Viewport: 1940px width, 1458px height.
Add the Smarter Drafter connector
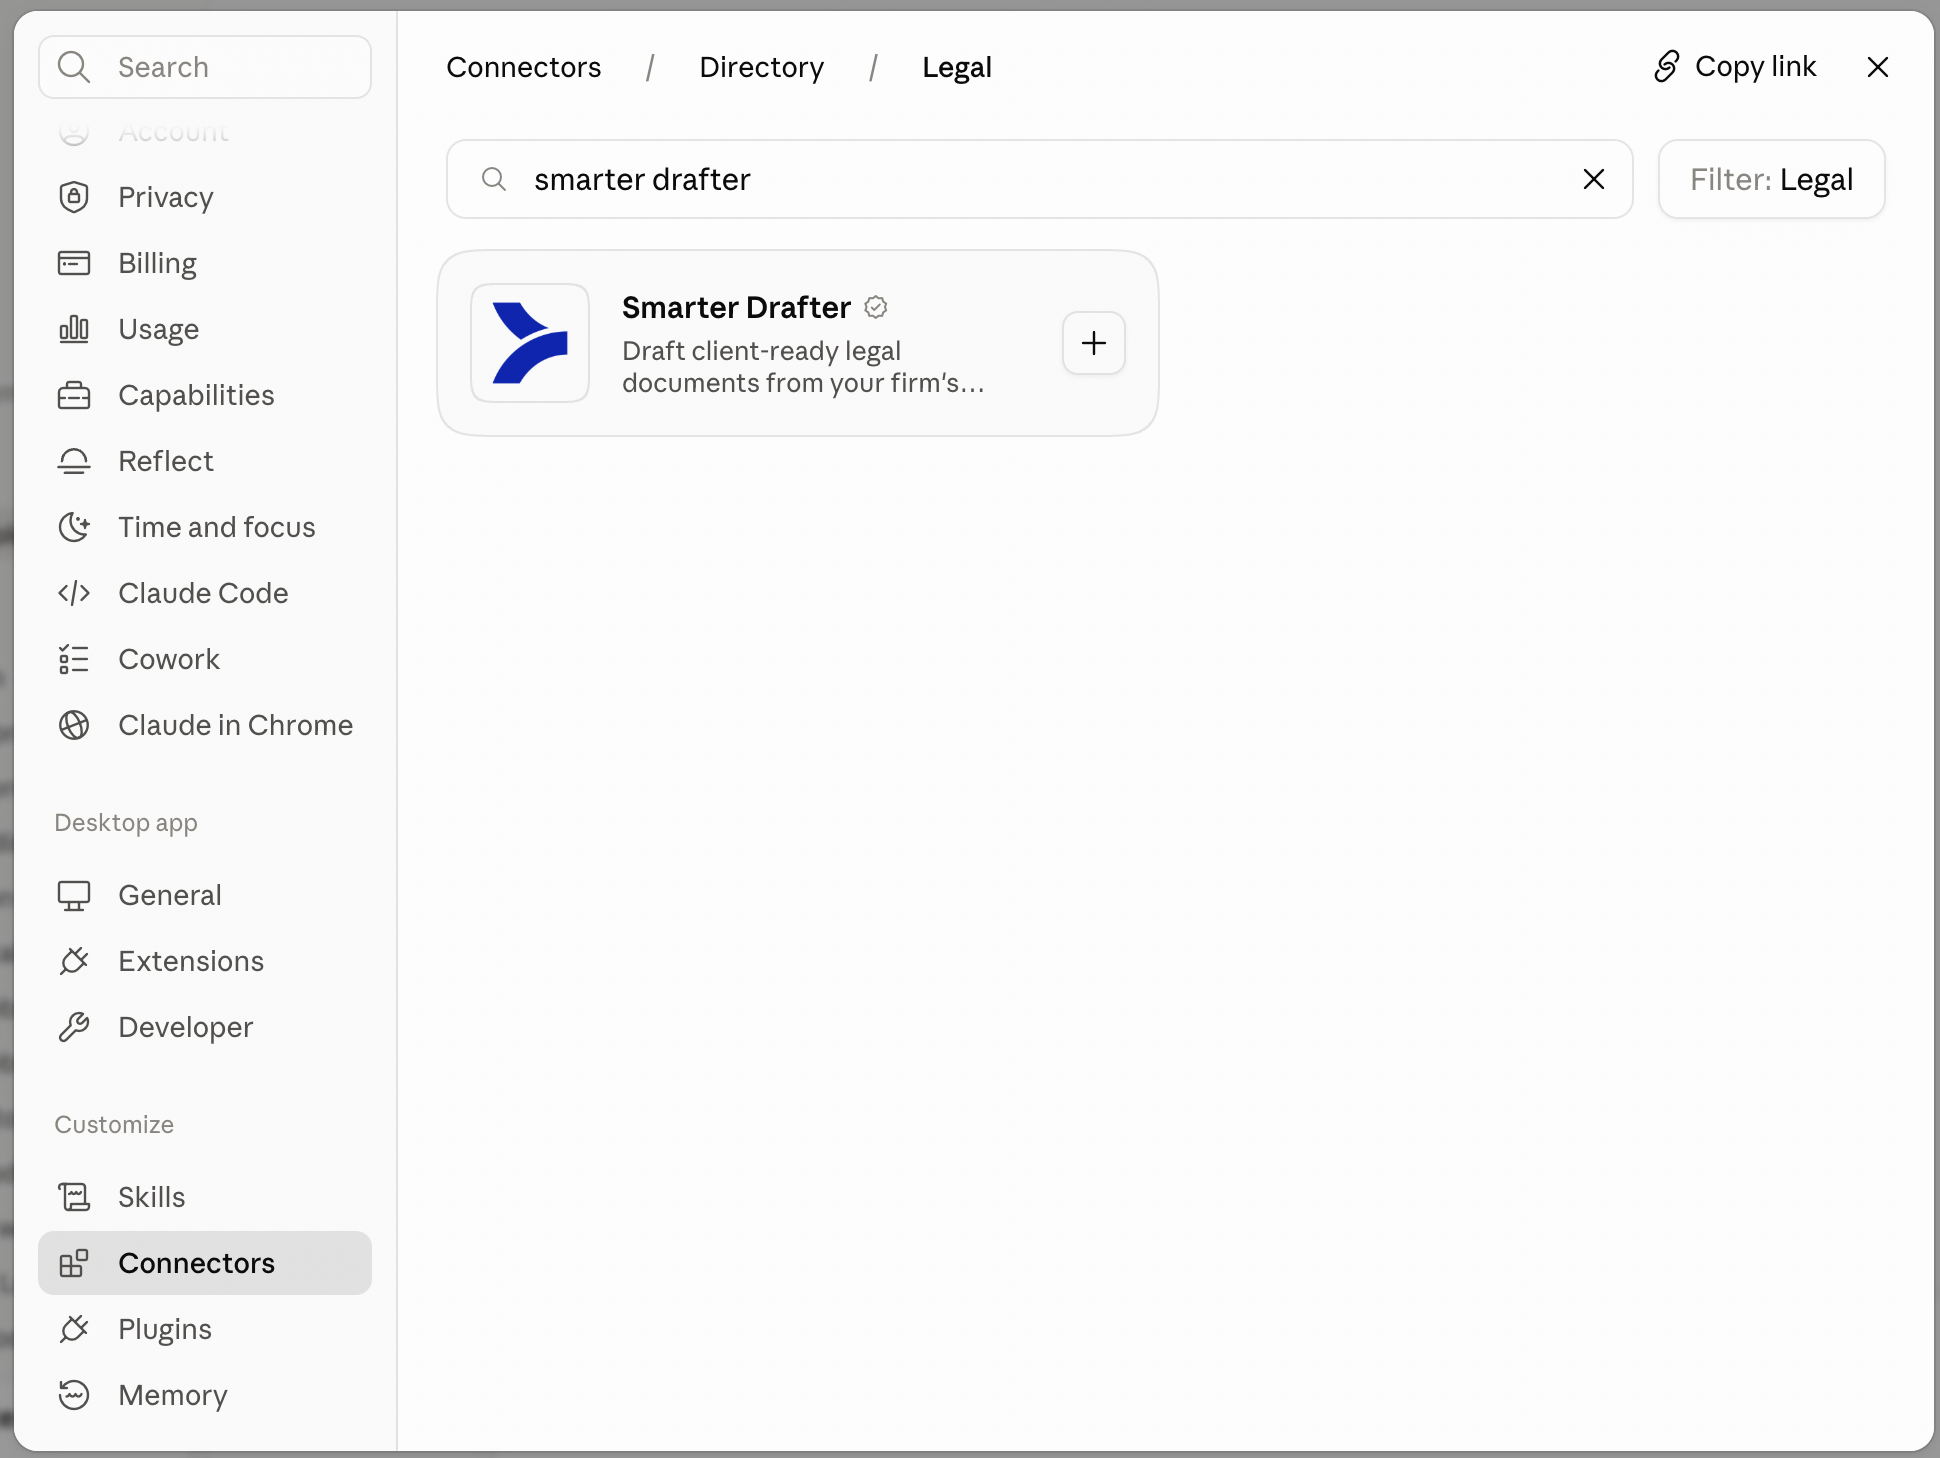point(1094,343)
